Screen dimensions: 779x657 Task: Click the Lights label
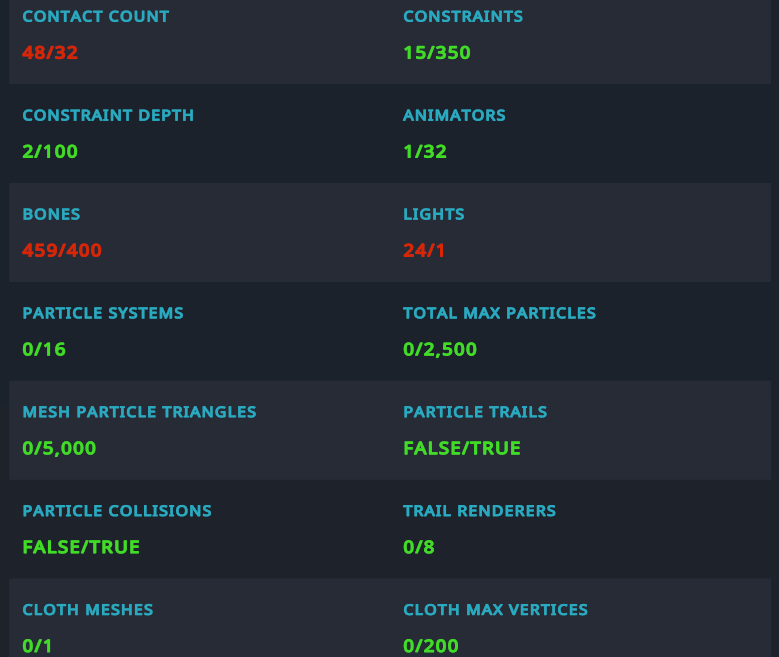pyautogui.click(x=433, y=214)
